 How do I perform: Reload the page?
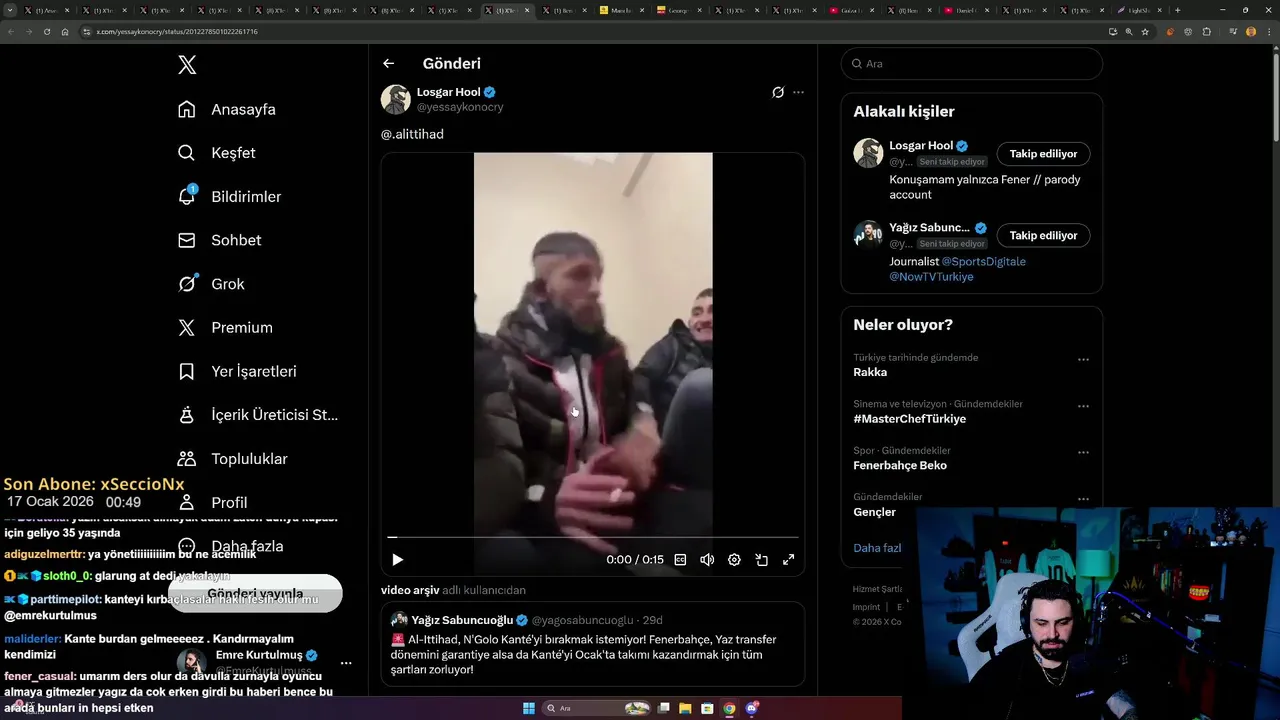tap(46, 31)
